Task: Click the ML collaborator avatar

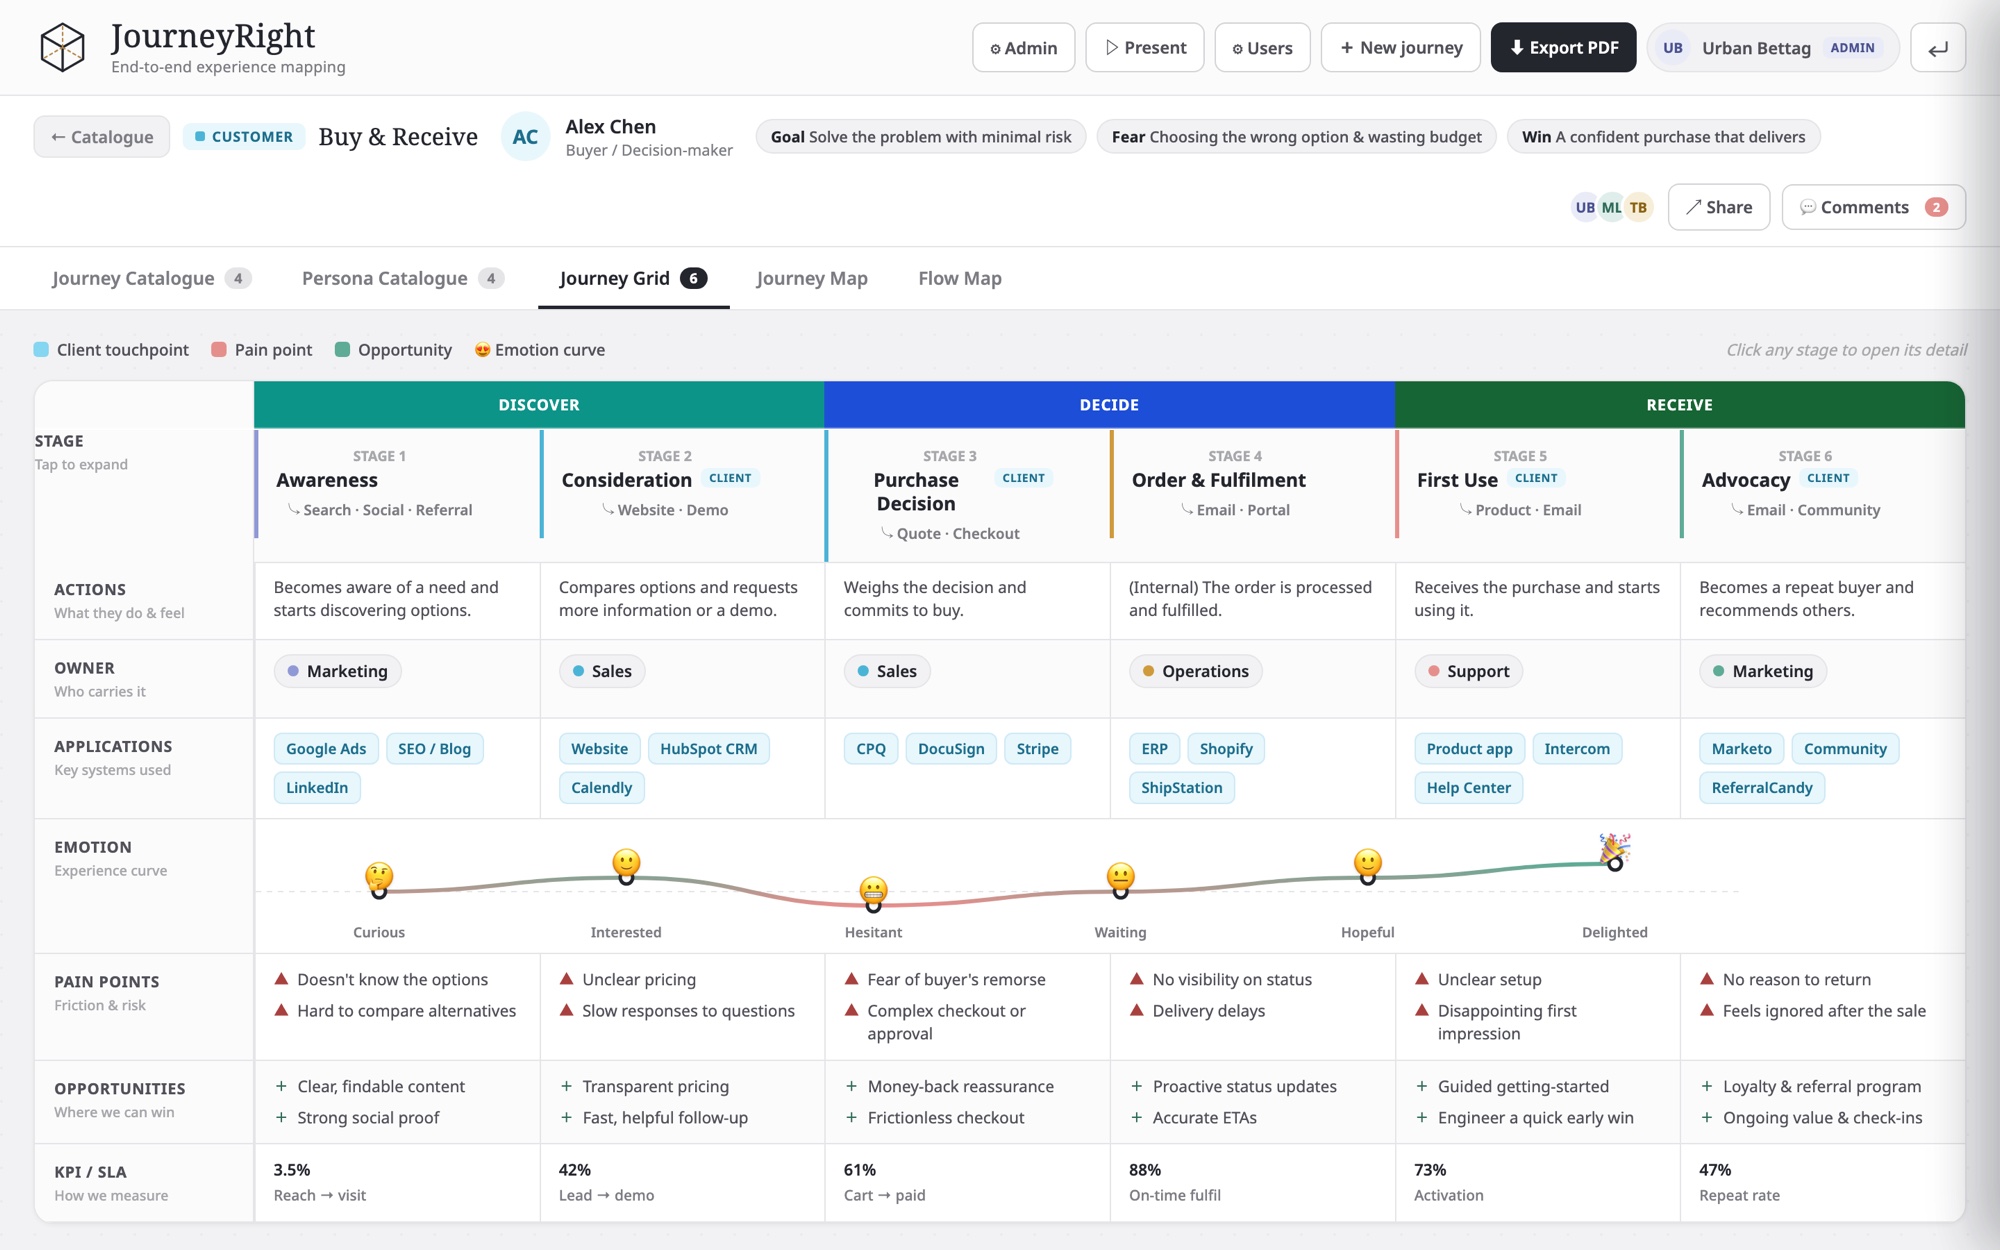Action: (1611, 207)
